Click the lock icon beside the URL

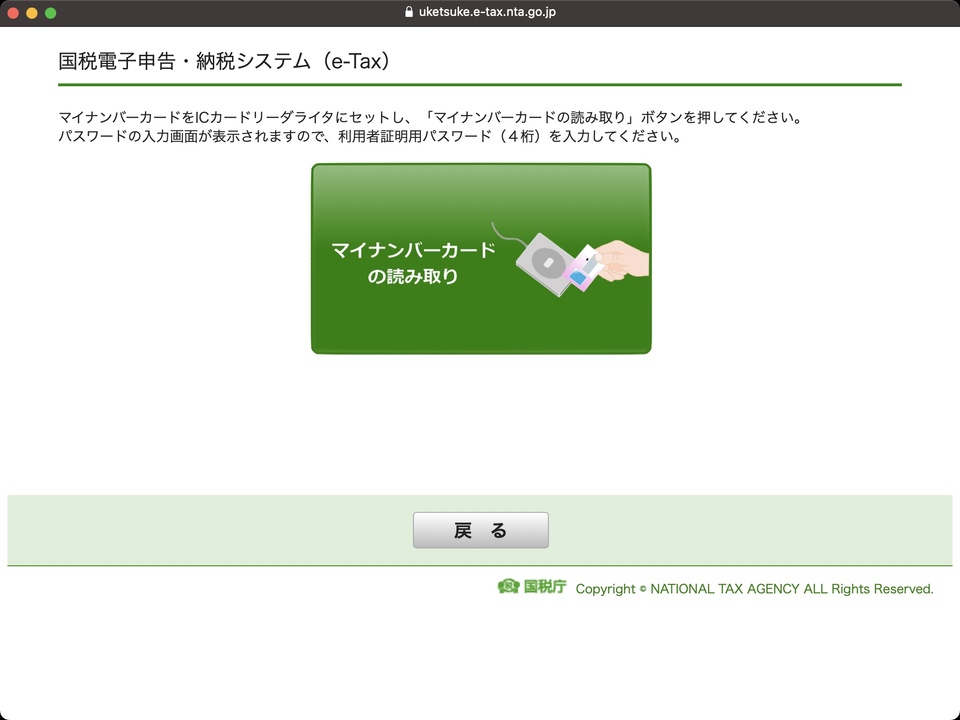(409, 12)
